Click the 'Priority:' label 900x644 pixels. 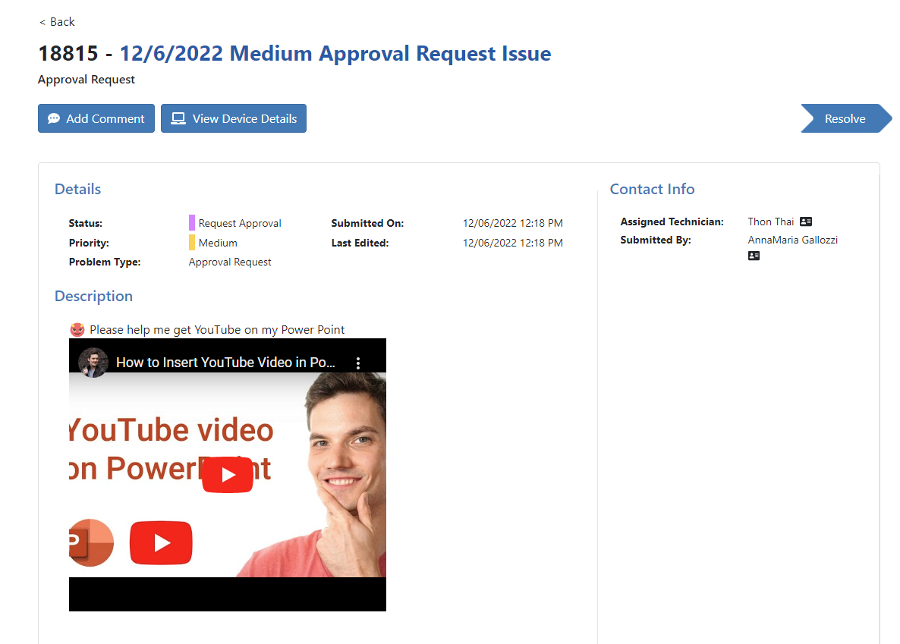[x=89, y=243]
